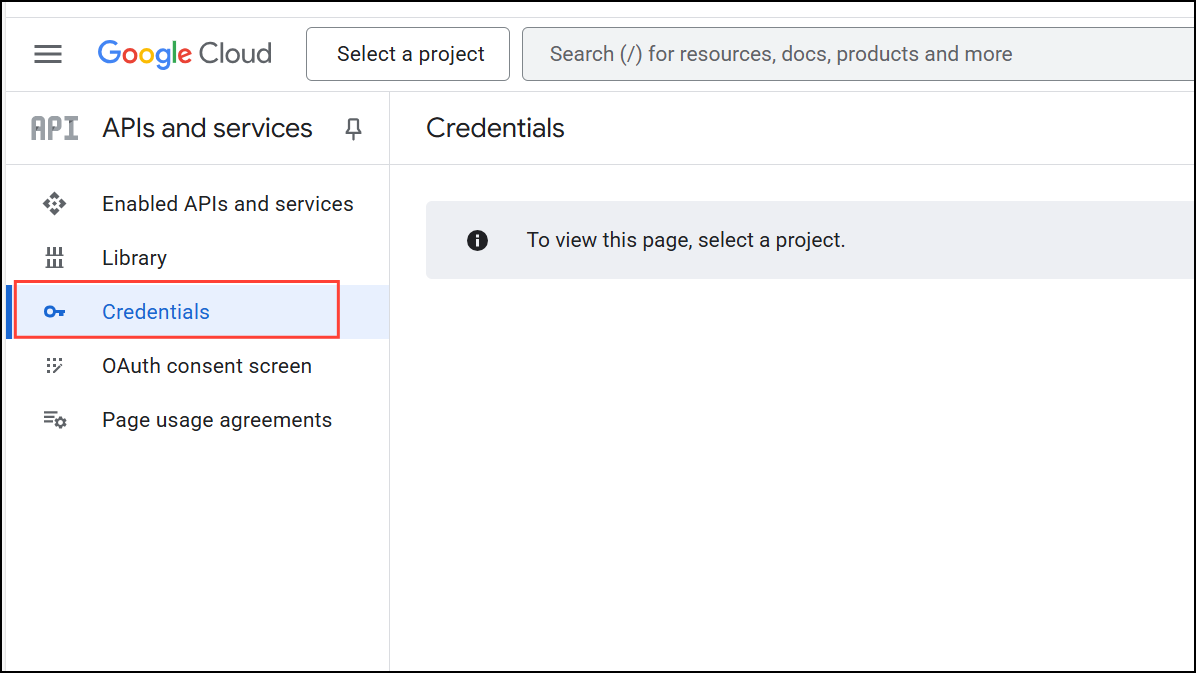Open the Library page from the sidebar
The height and width of the screenshot is (673, 1196).
134,257
